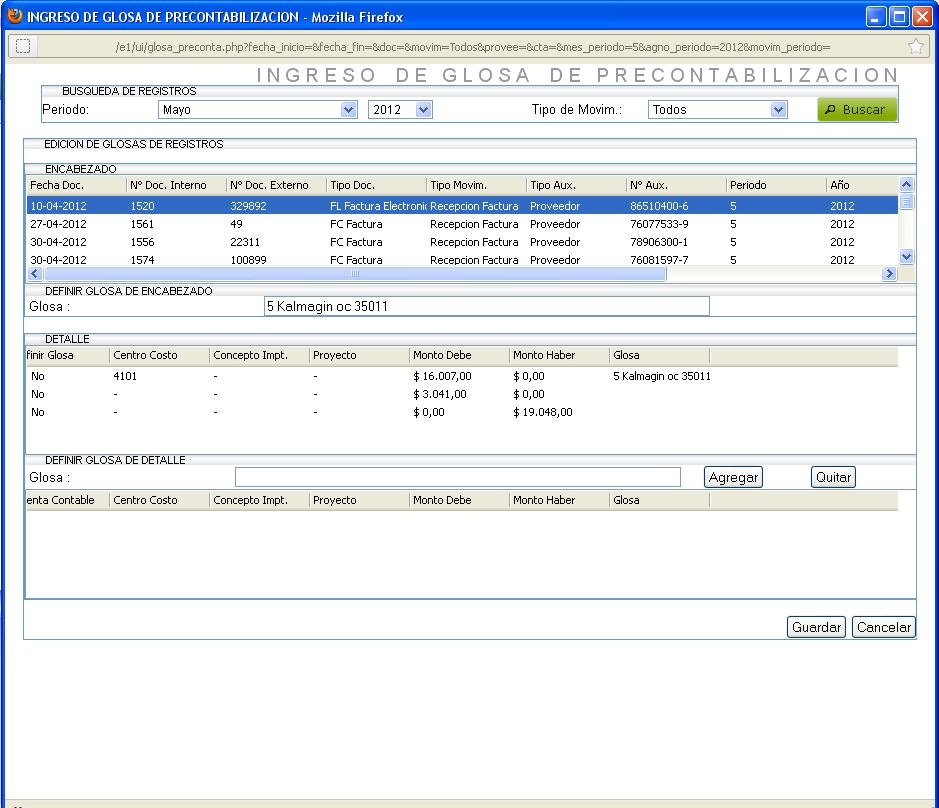Select the row with internal doc 1556

coord(462,242)
